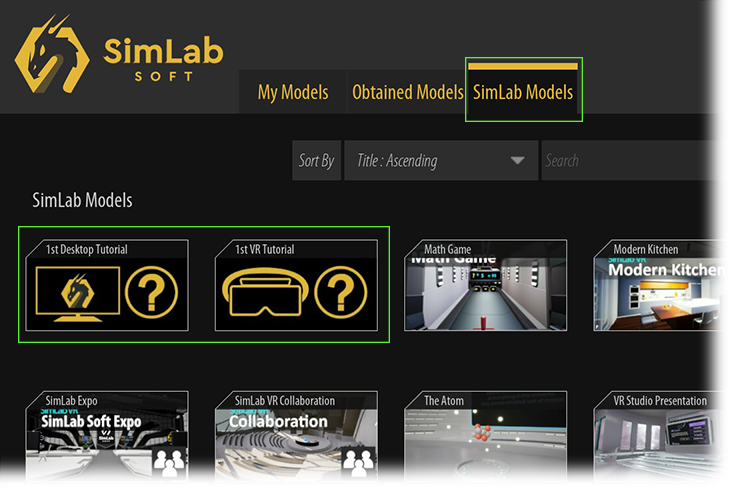The width and height of the screenshot is (748, 502).
Task: Click the monitor icon in 1st Desktop Tutorial
Action: click(78, 294)
